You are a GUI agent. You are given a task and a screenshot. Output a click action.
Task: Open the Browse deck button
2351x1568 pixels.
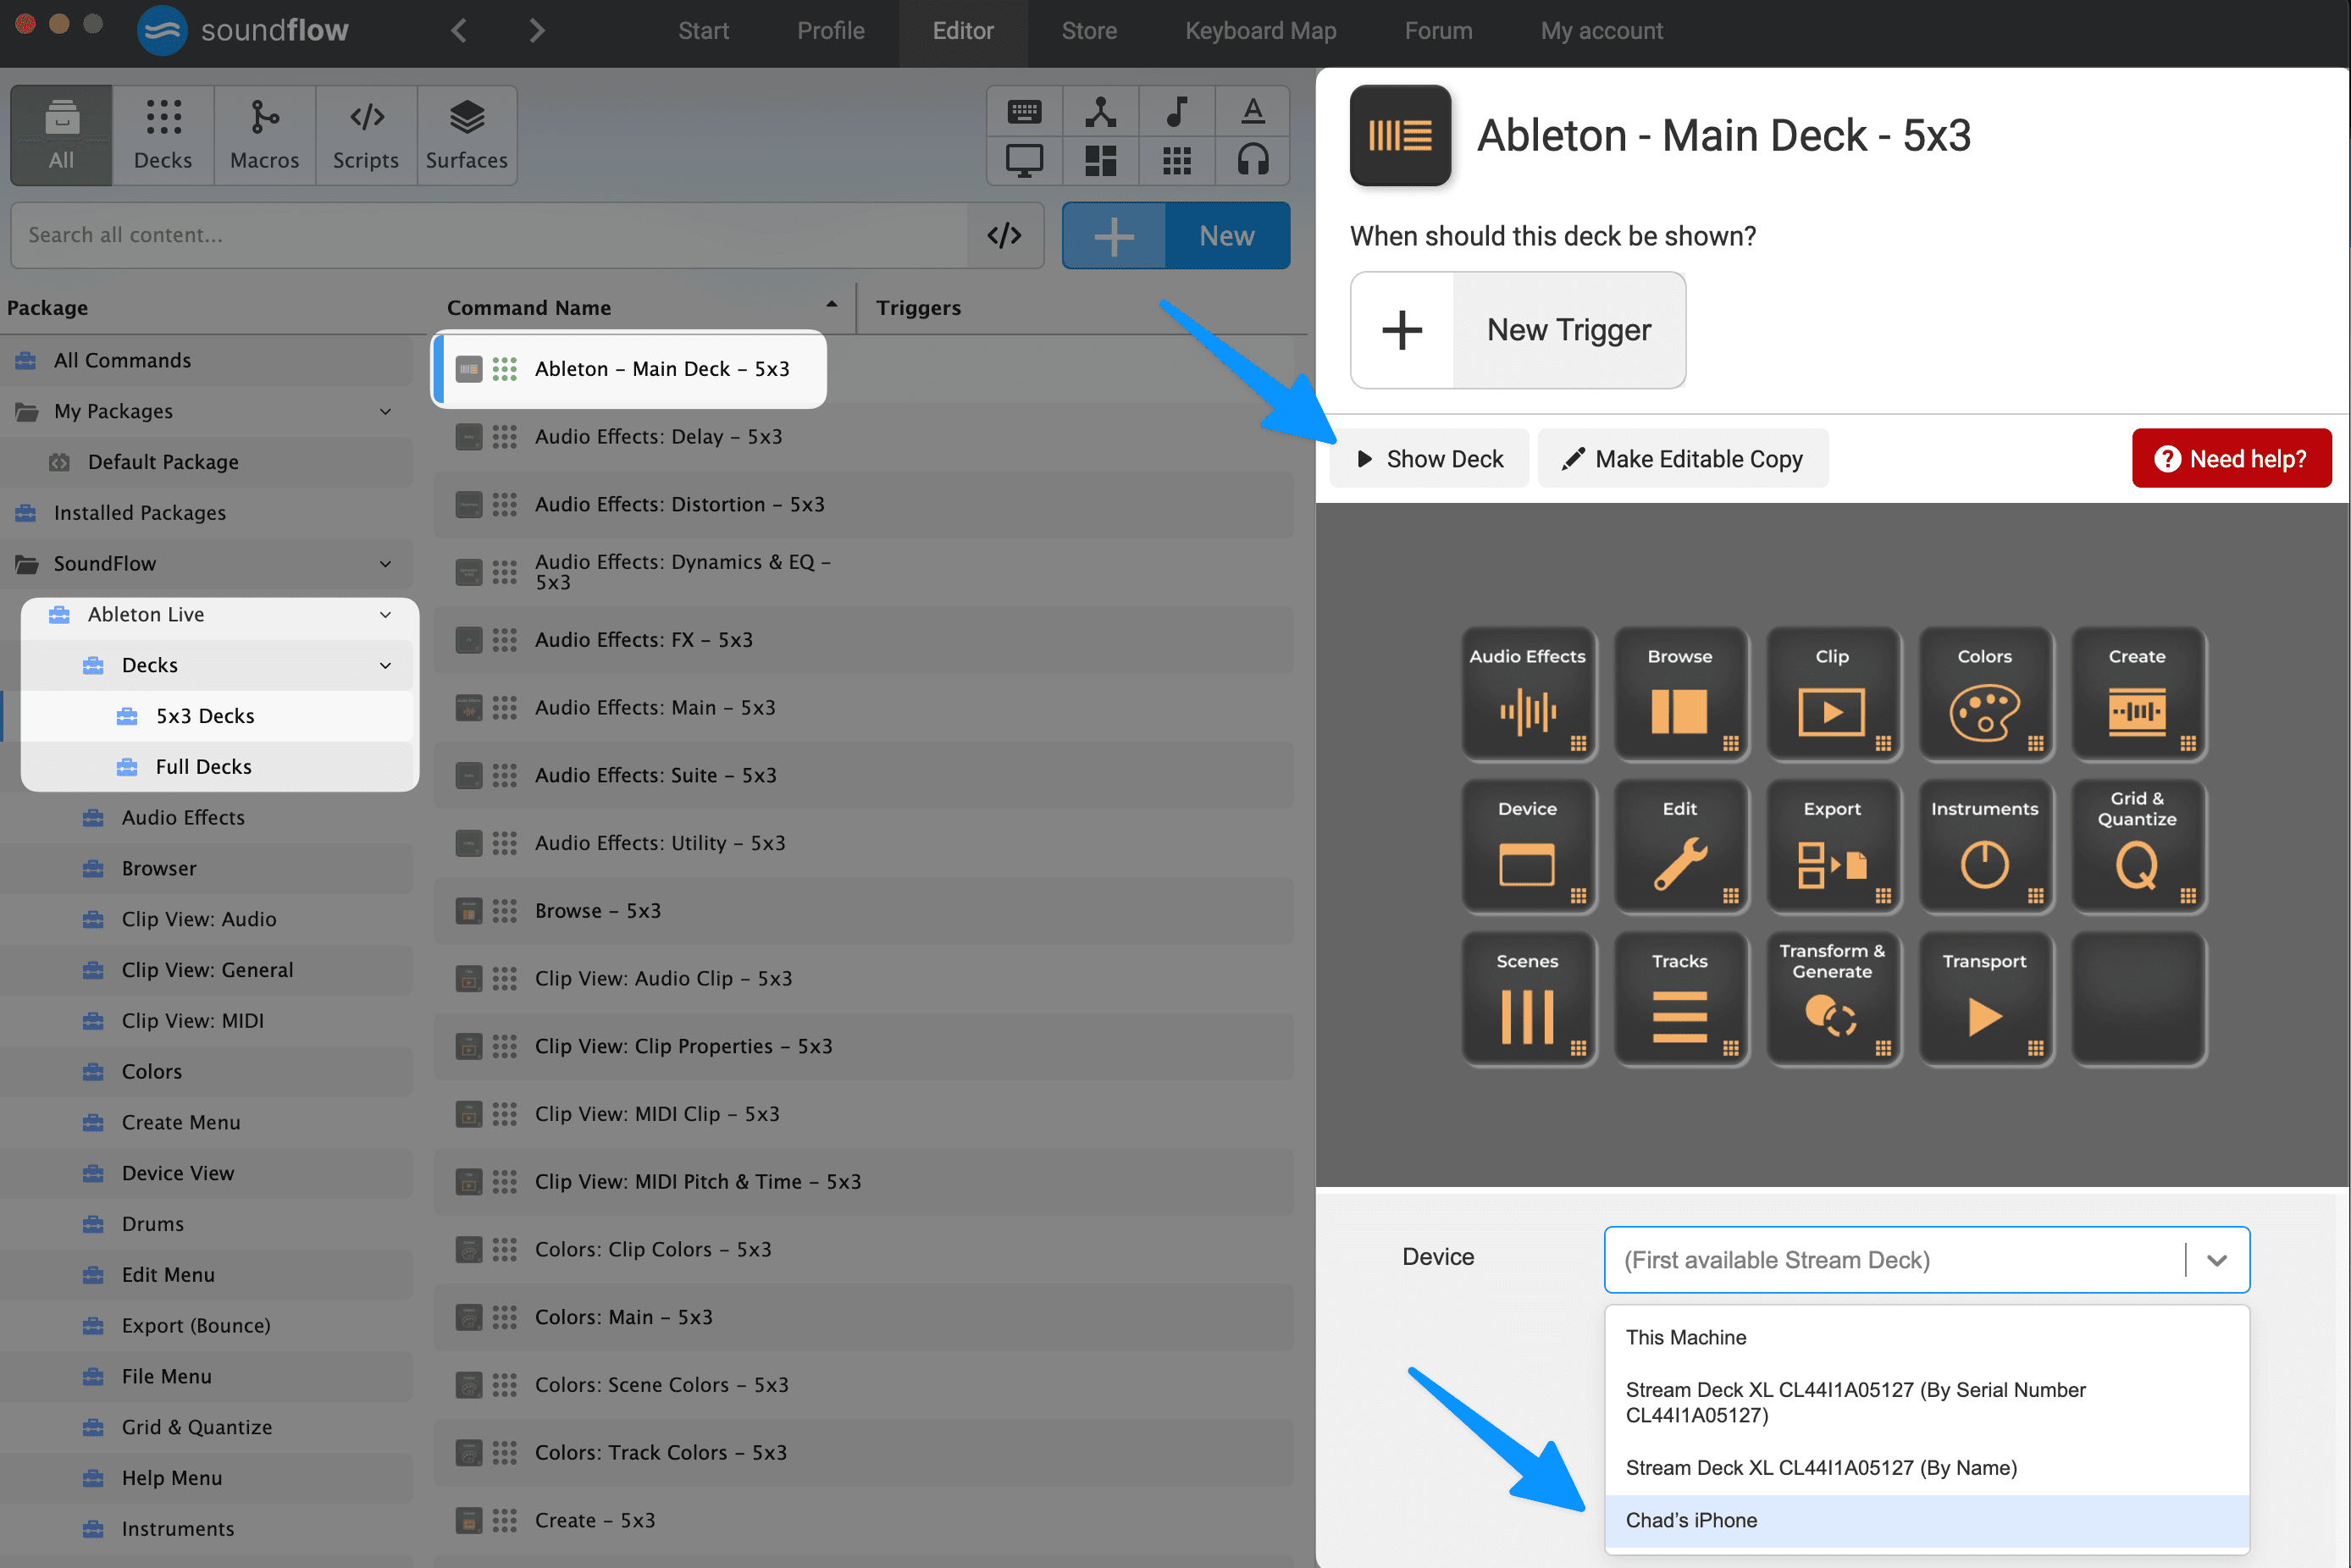tap(1679, 694)
